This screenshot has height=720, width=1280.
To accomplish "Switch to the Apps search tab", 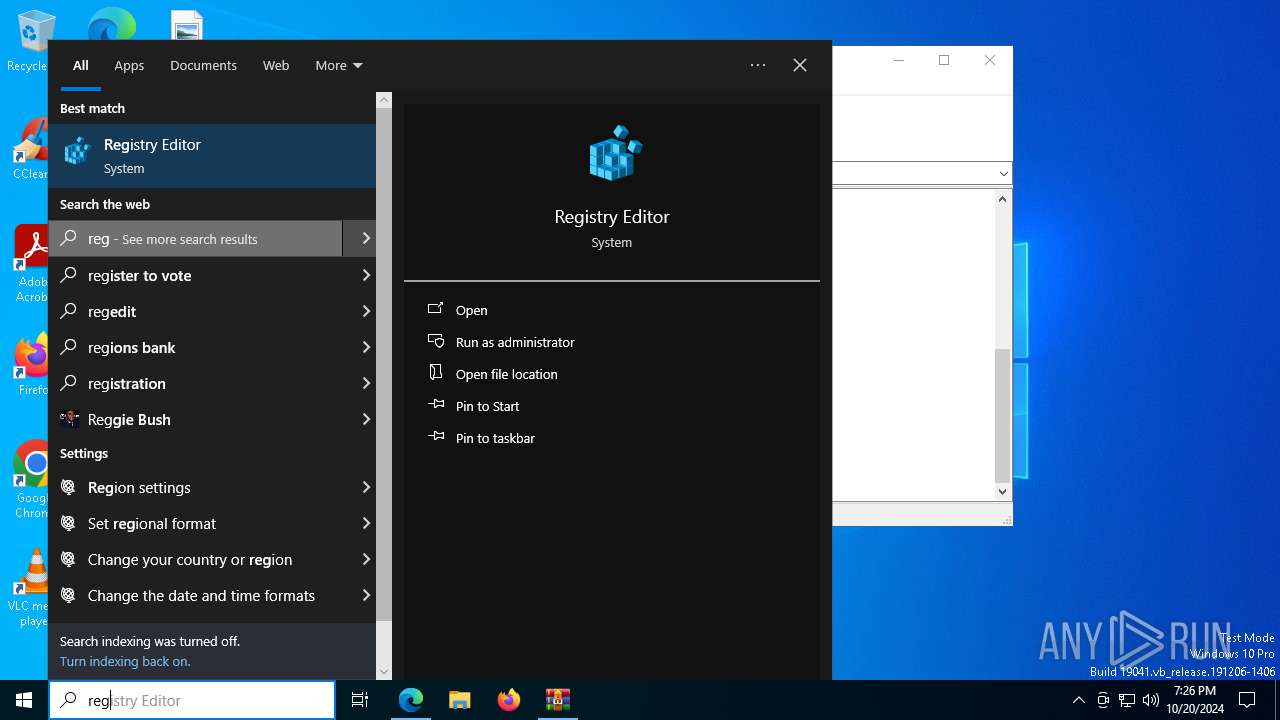I will 129,65.
